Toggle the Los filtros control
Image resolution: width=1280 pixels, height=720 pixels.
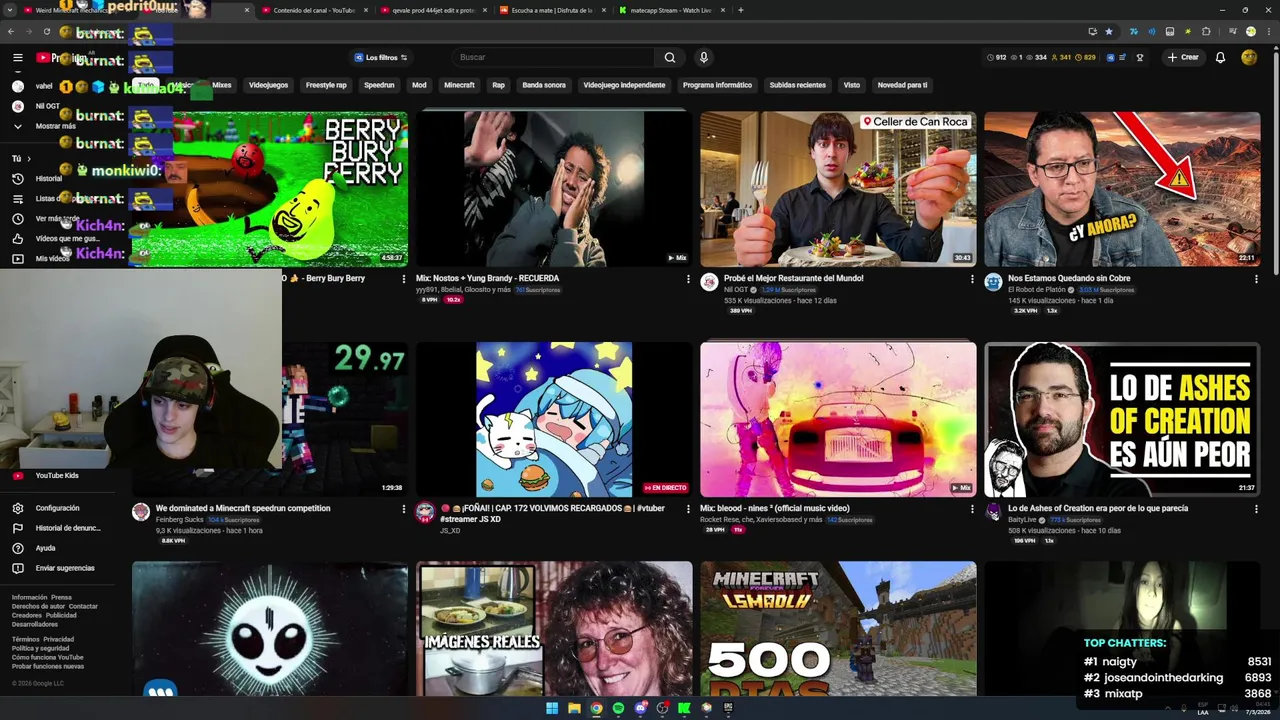(380, 58)
